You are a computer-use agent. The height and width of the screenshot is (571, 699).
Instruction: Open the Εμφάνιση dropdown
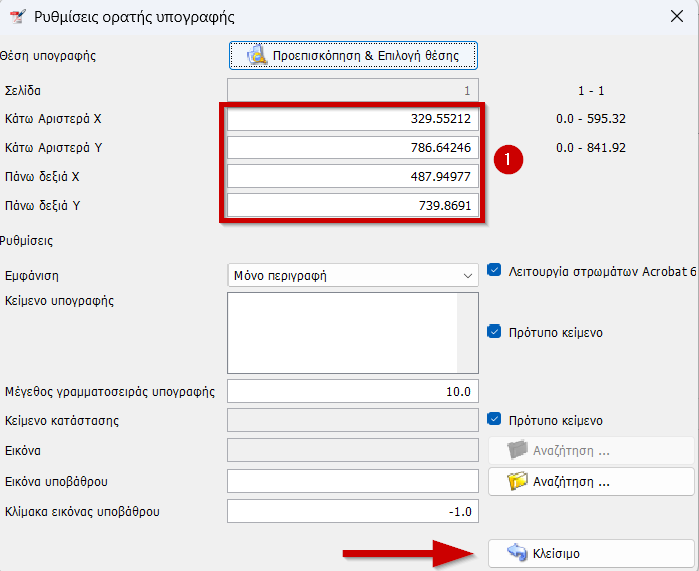tap(353, 275)
